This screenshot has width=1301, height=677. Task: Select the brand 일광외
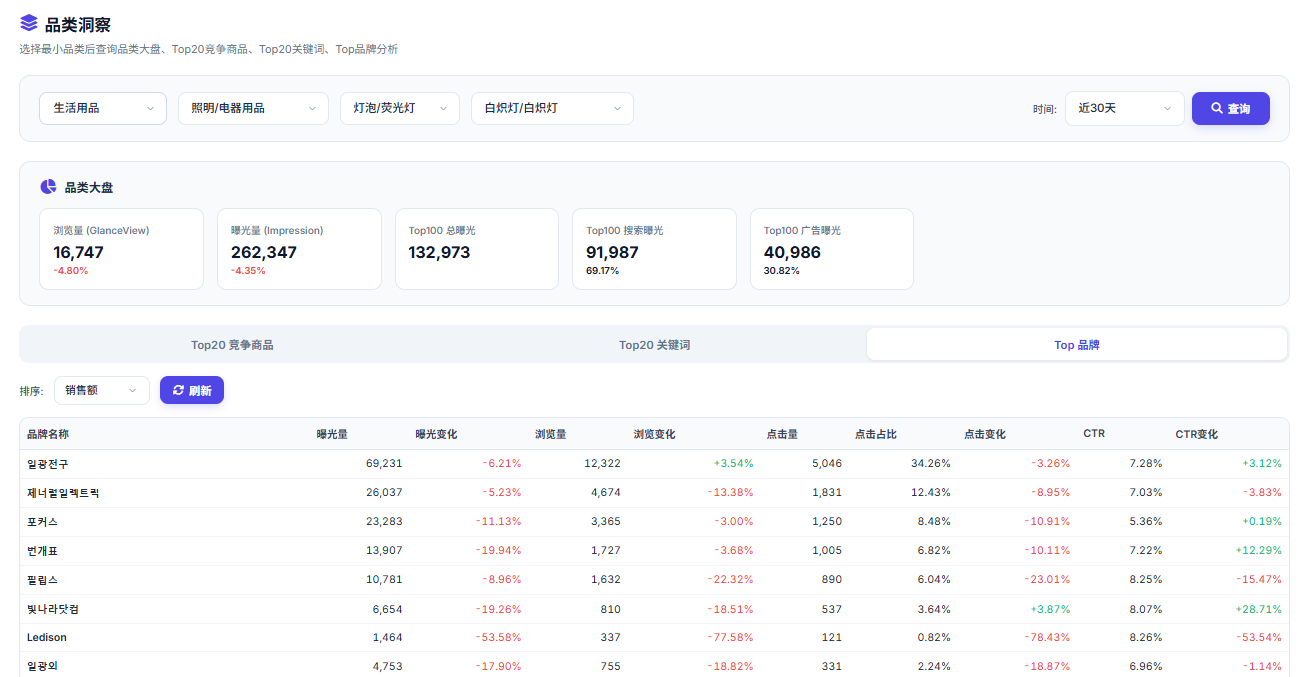point(42,666)
